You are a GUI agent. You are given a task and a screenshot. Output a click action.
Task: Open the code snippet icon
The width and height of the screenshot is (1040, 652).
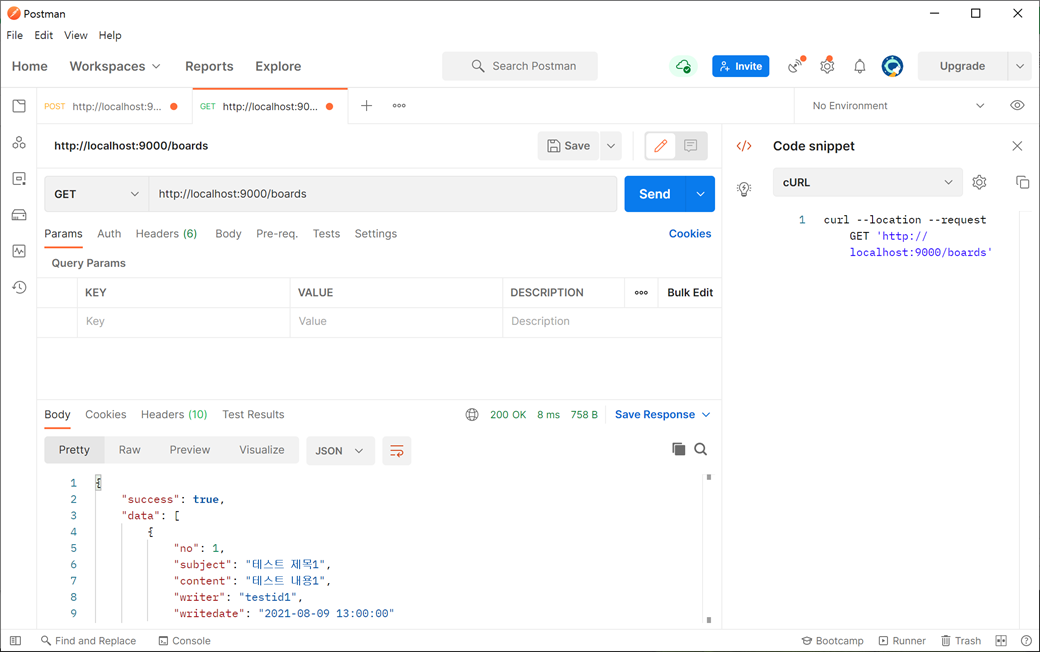(x=744, y=146)
